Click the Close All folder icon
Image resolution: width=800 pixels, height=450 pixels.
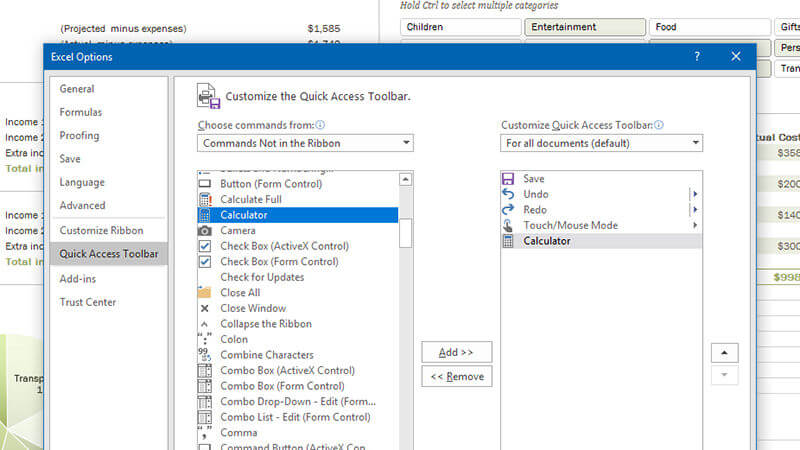[204, 292]
